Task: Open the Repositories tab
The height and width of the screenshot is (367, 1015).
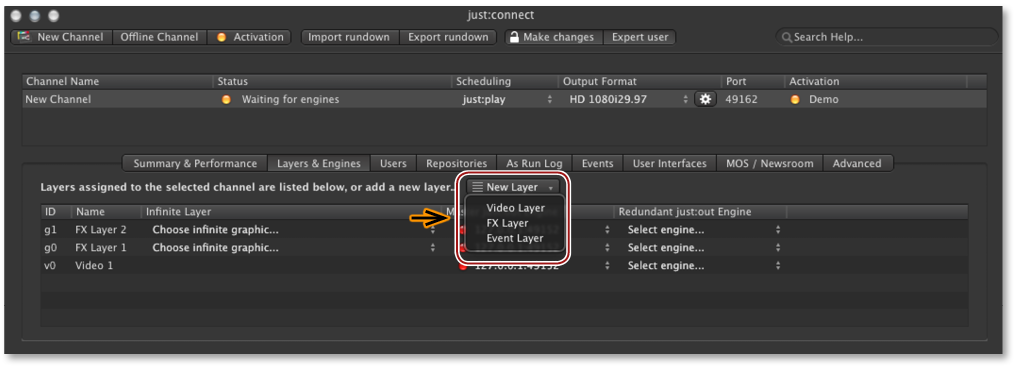Action: click(456, 164)
